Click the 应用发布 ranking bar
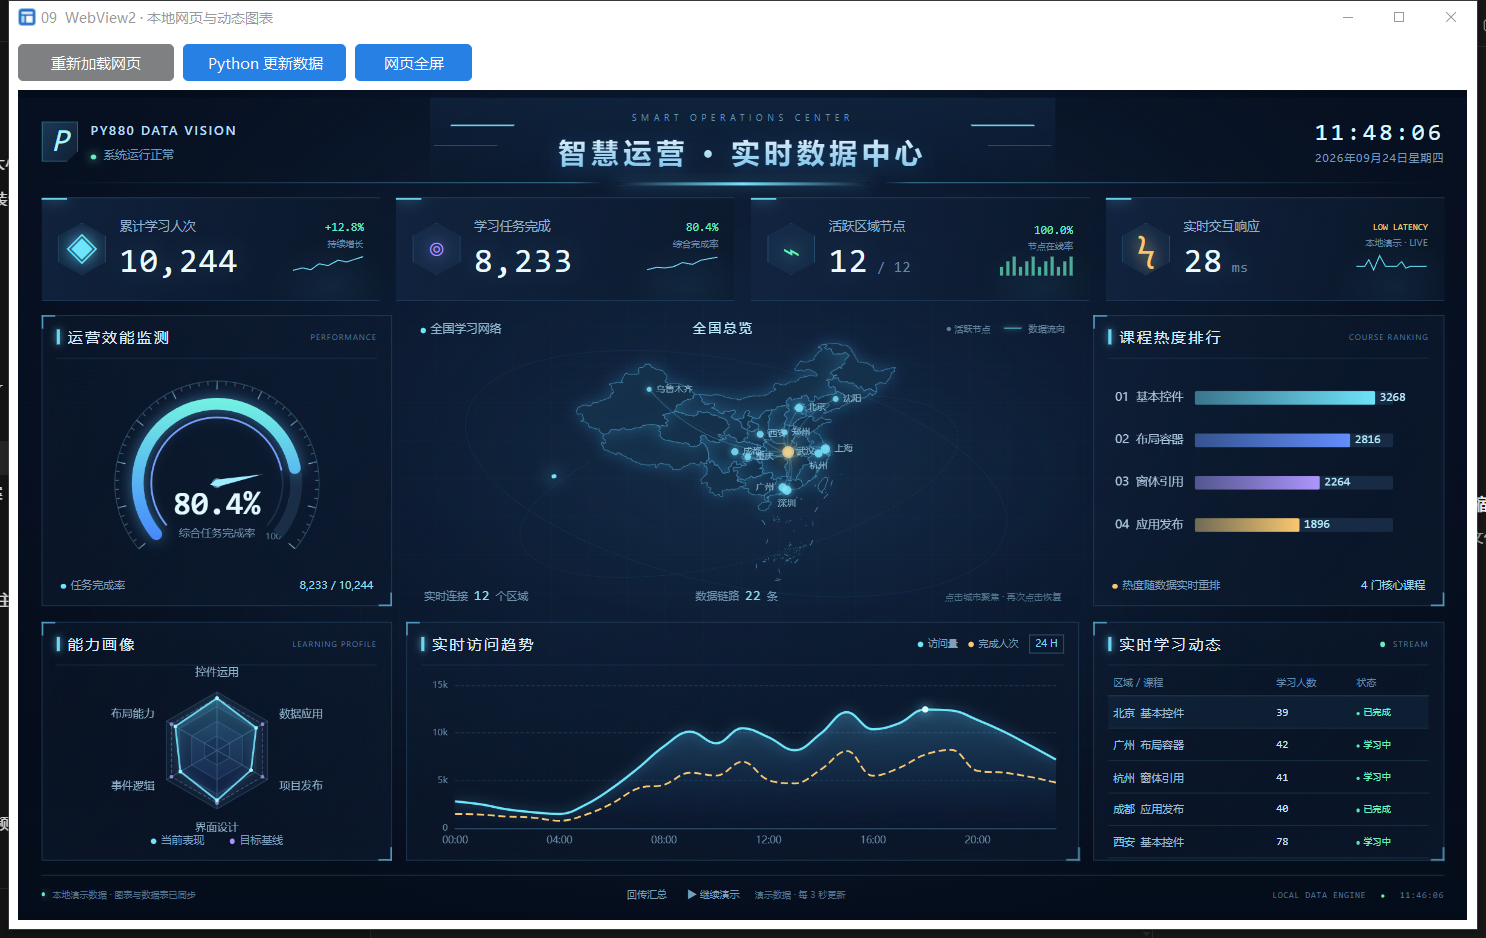This screenshot has height=938, width=1486. click(x=1247, y=525)
